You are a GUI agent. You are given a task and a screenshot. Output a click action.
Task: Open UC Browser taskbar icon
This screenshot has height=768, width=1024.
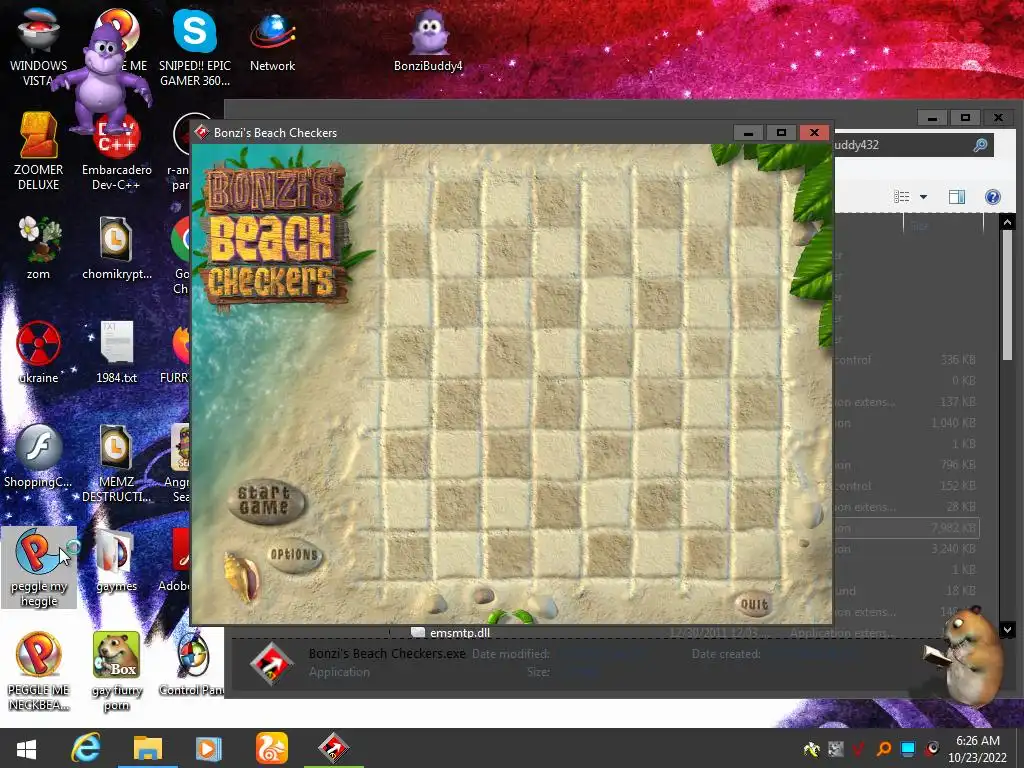tap(271, 748)
